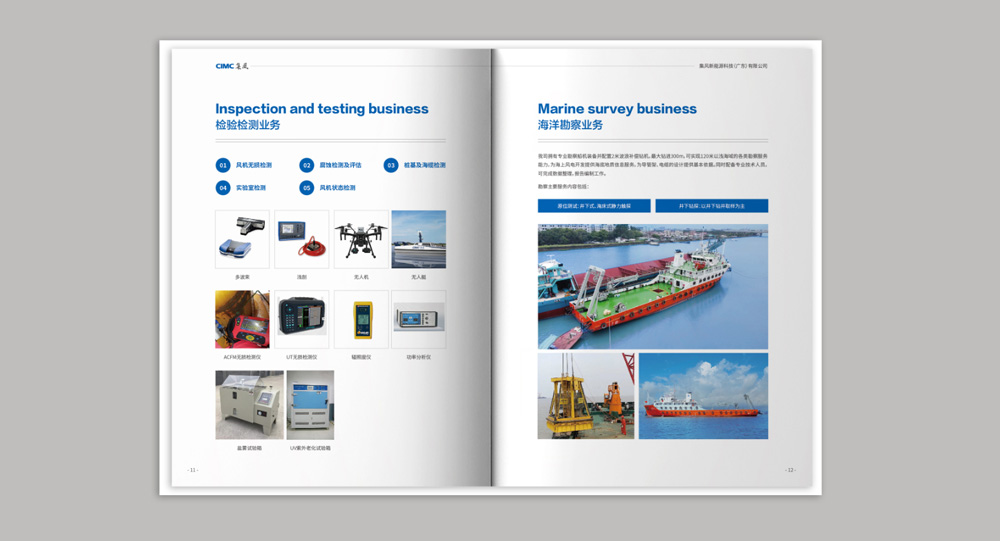Image resolution: width=1000 pixels, height=541 pixels.
Task: Select the drone (无人机) product image
Action: click(360, 239)
